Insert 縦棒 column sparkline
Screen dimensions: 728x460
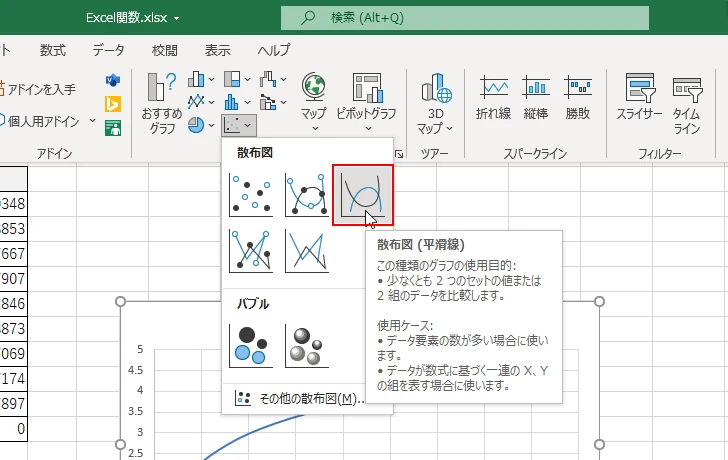536,98
